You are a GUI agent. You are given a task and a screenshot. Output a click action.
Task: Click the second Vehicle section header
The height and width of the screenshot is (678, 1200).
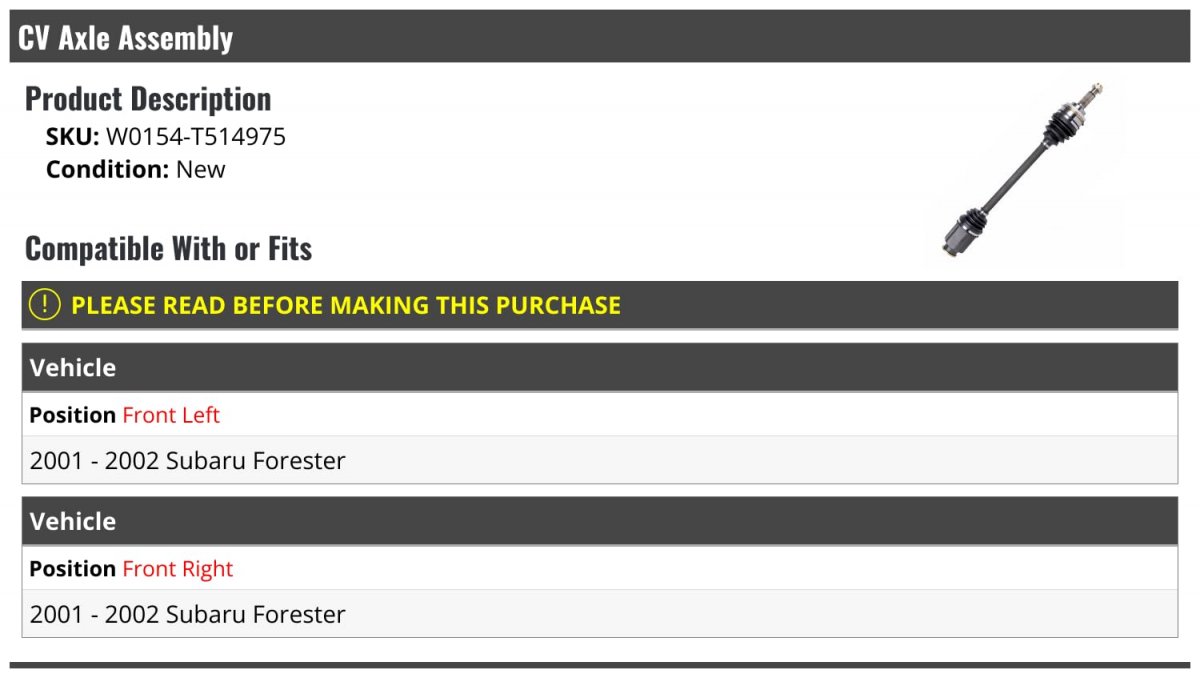click(600, 521)
